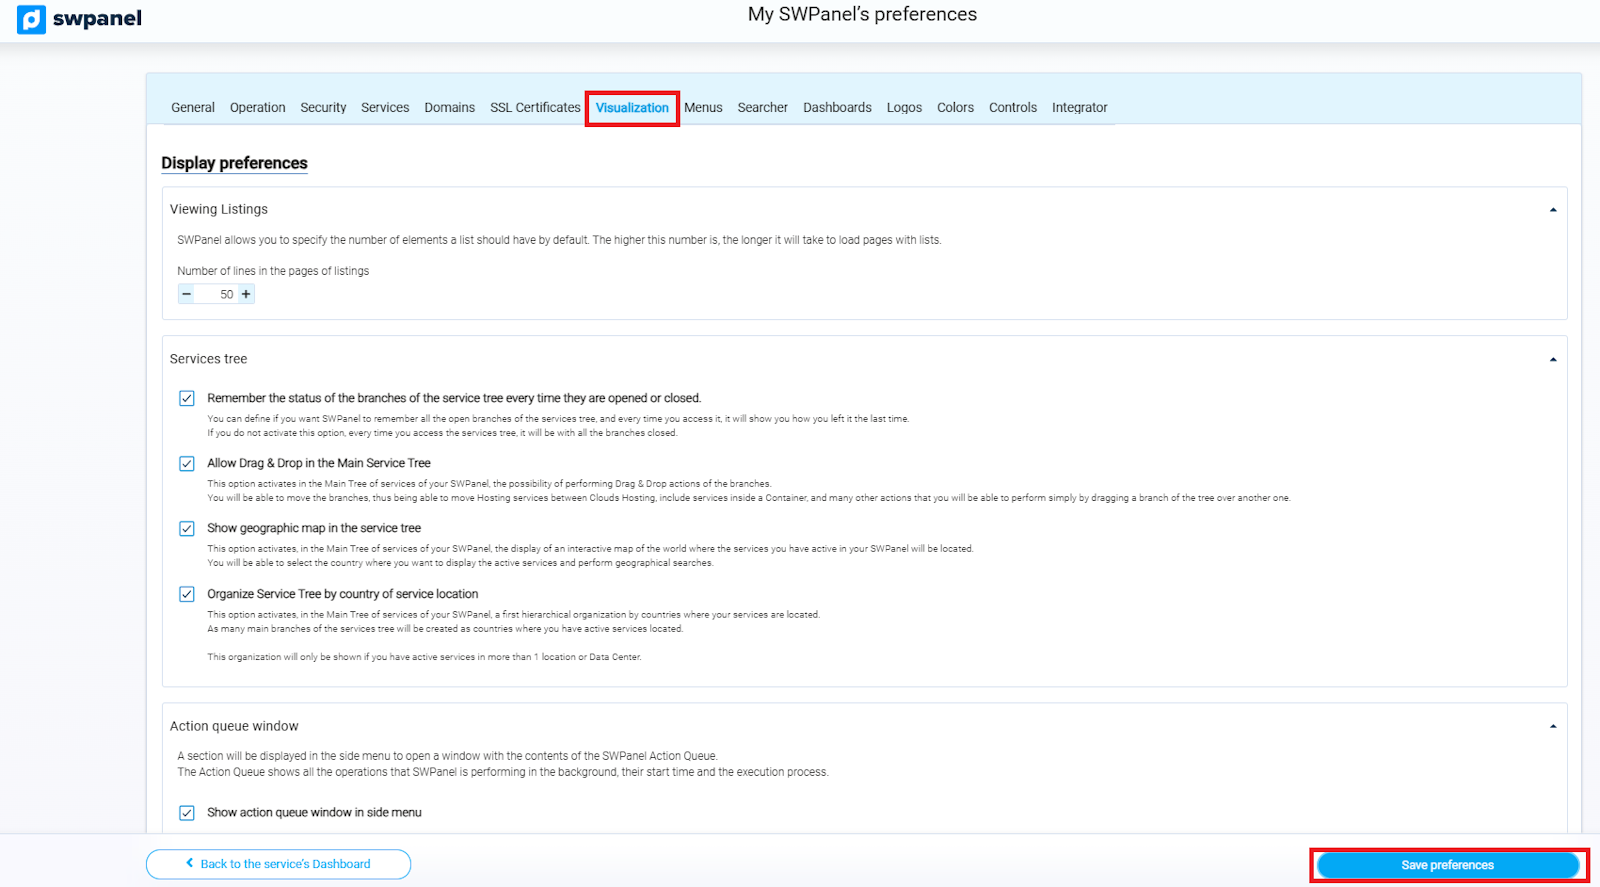Image resolution: width=1600 pixels, height=887 pixels.
Task: Collapse the Action queue window section
Action: (1552, 727)
